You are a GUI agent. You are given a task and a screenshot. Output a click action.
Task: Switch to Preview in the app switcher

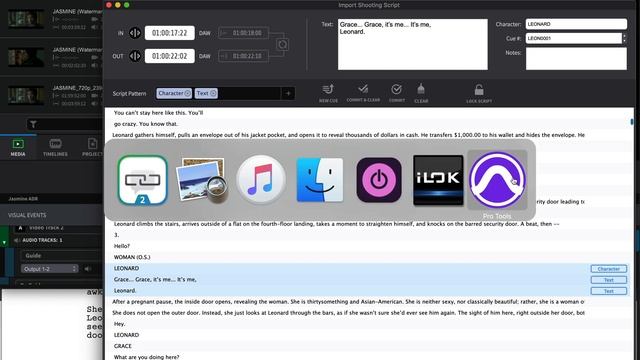click(201, 180)
